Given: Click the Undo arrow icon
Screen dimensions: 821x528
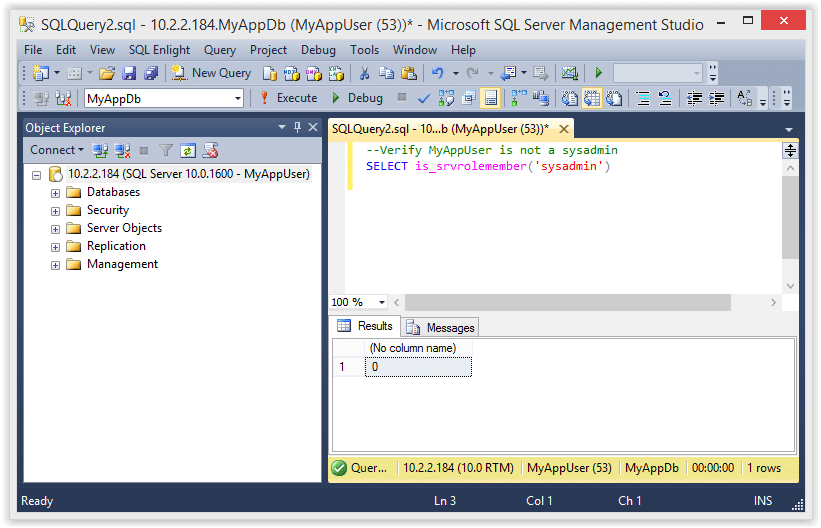Looking at the screenshot, I should (x=438, y=73).
